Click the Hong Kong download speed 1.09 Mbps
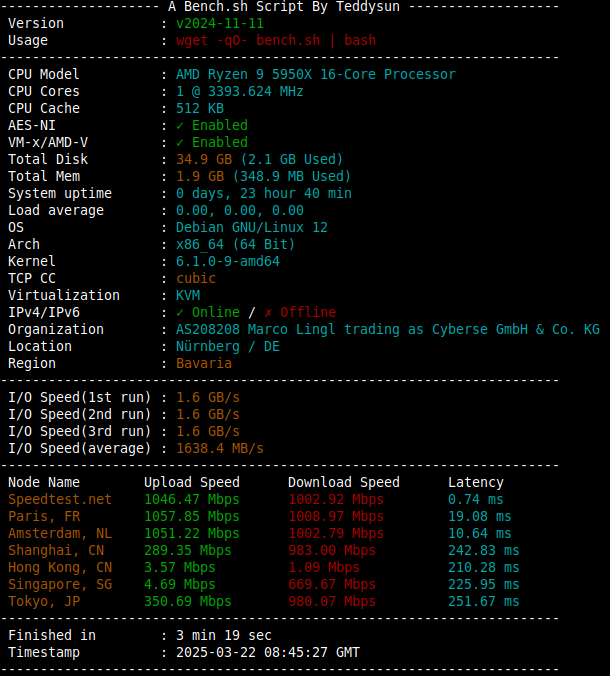This screenshot has height=676, width=610. [x=324, y=567]
